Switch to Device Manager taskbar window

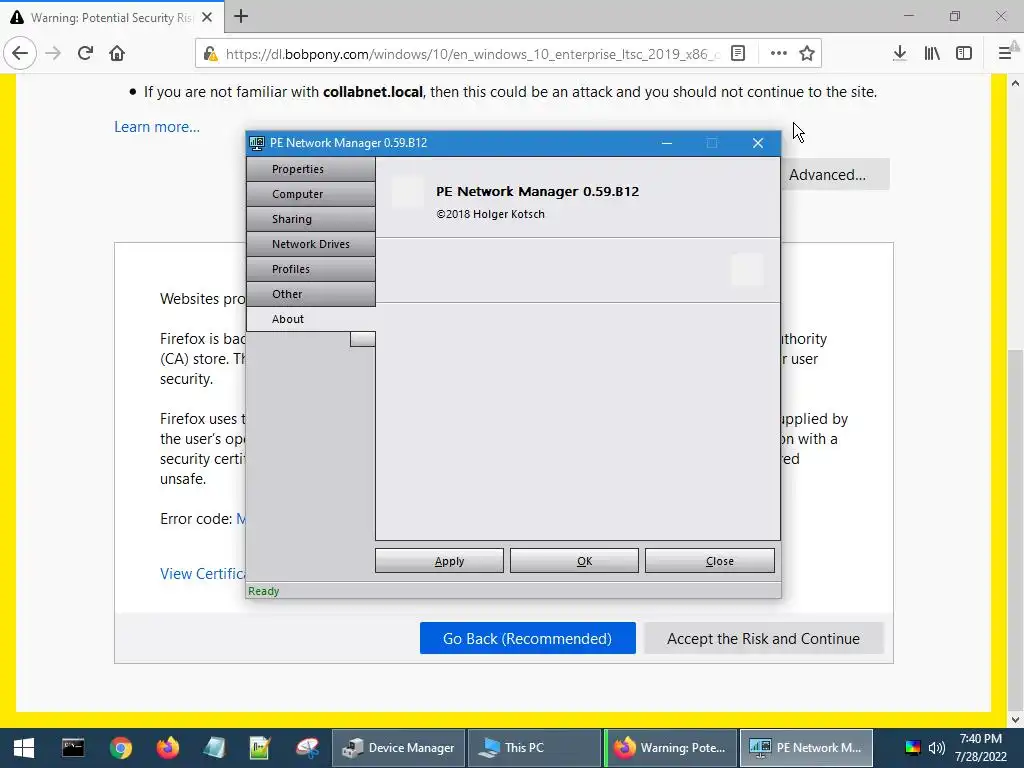tap(399, 748)
